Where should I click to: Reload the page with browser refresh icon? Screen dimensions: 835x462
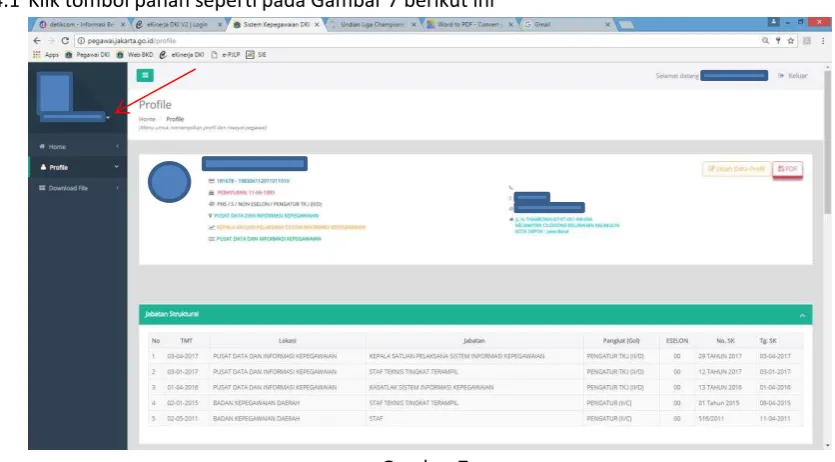tap(65, 40)
